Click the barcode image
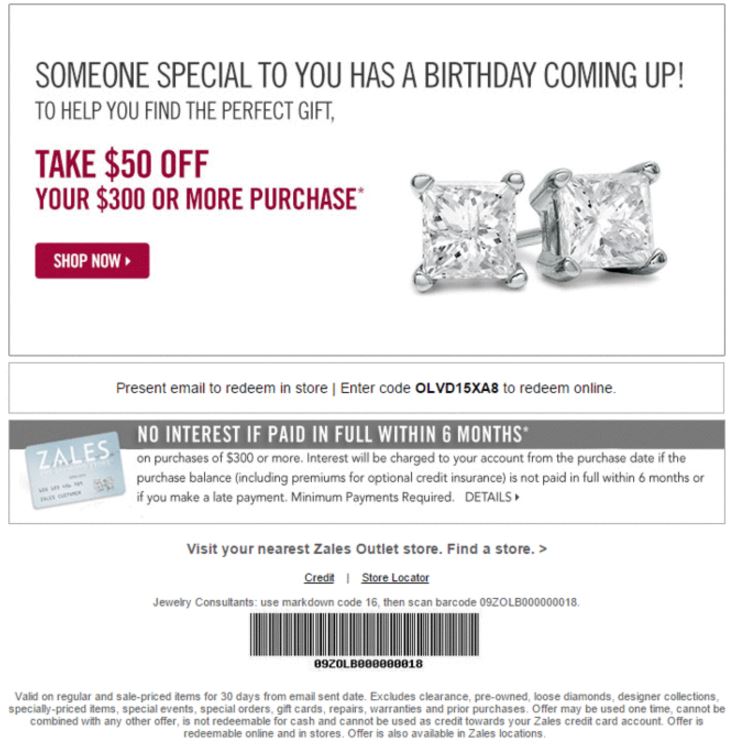Screen dimensions: 735x748 click(x=364, y=634)
